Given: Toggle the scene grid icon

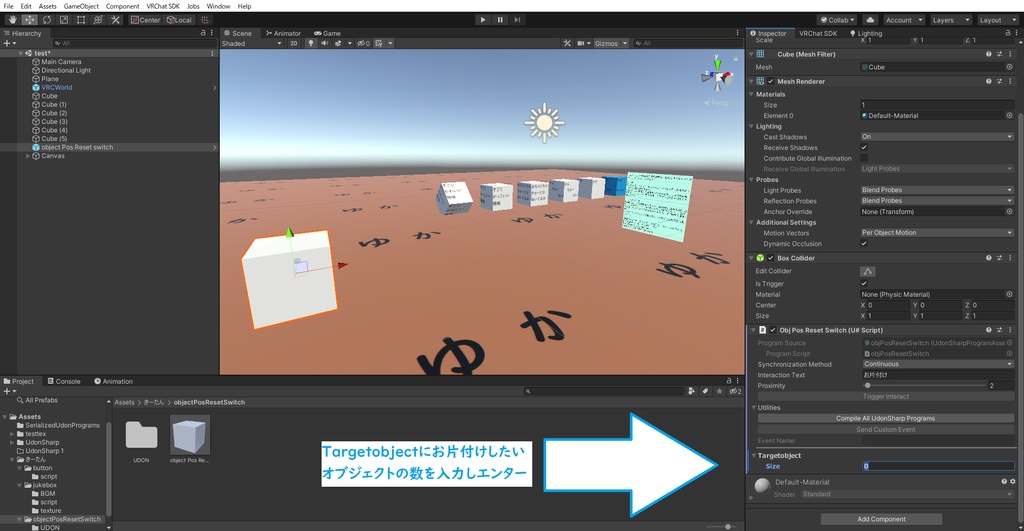Looking at the screenshot, I should 378,43.
